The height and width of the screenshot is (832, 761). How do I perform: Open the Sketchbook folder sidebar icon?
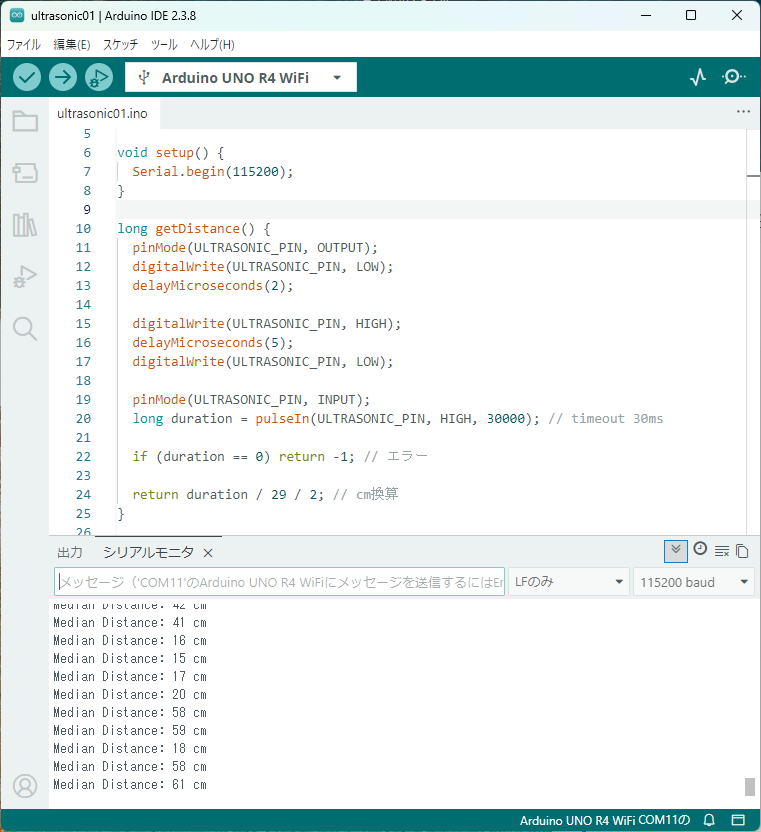click(25, 122)
